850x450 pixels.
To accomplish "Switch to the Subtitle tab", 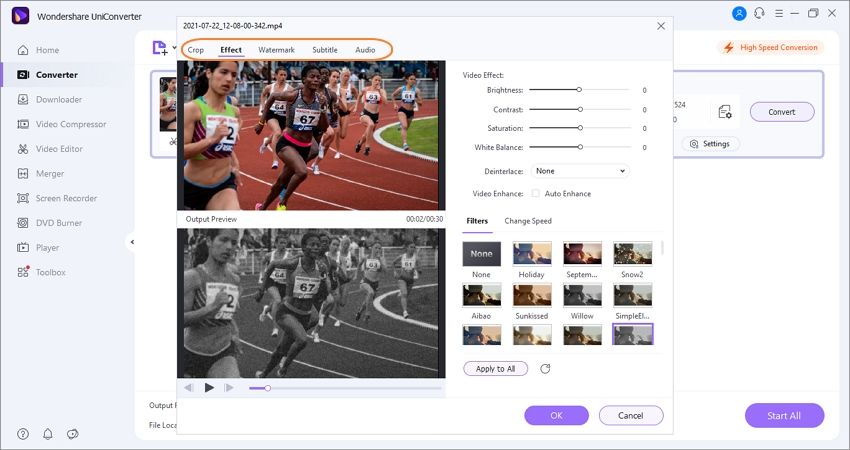I will pyautogui.click(x=325, y=50).
